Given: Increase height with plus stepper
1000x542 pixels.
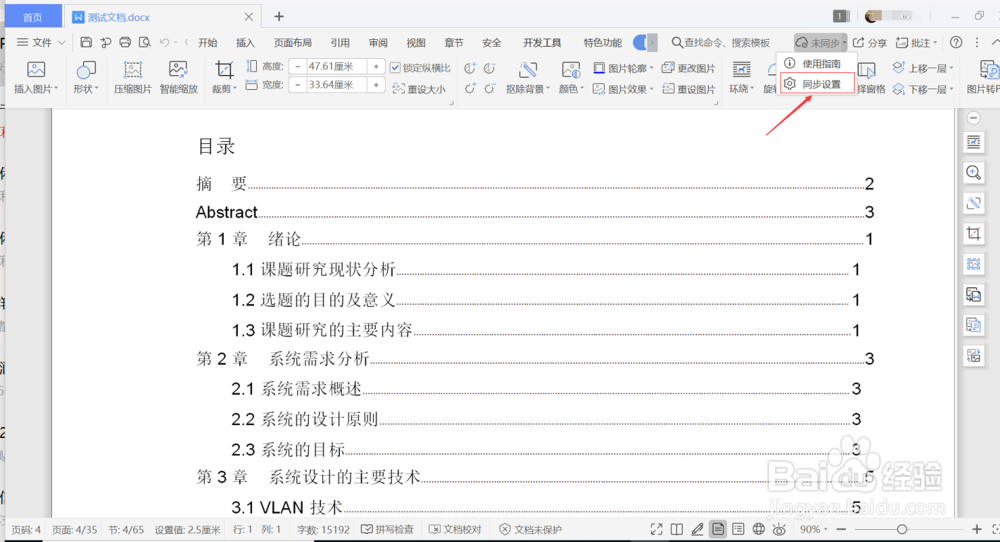Looking at the screenshot, I should (376, 66).
